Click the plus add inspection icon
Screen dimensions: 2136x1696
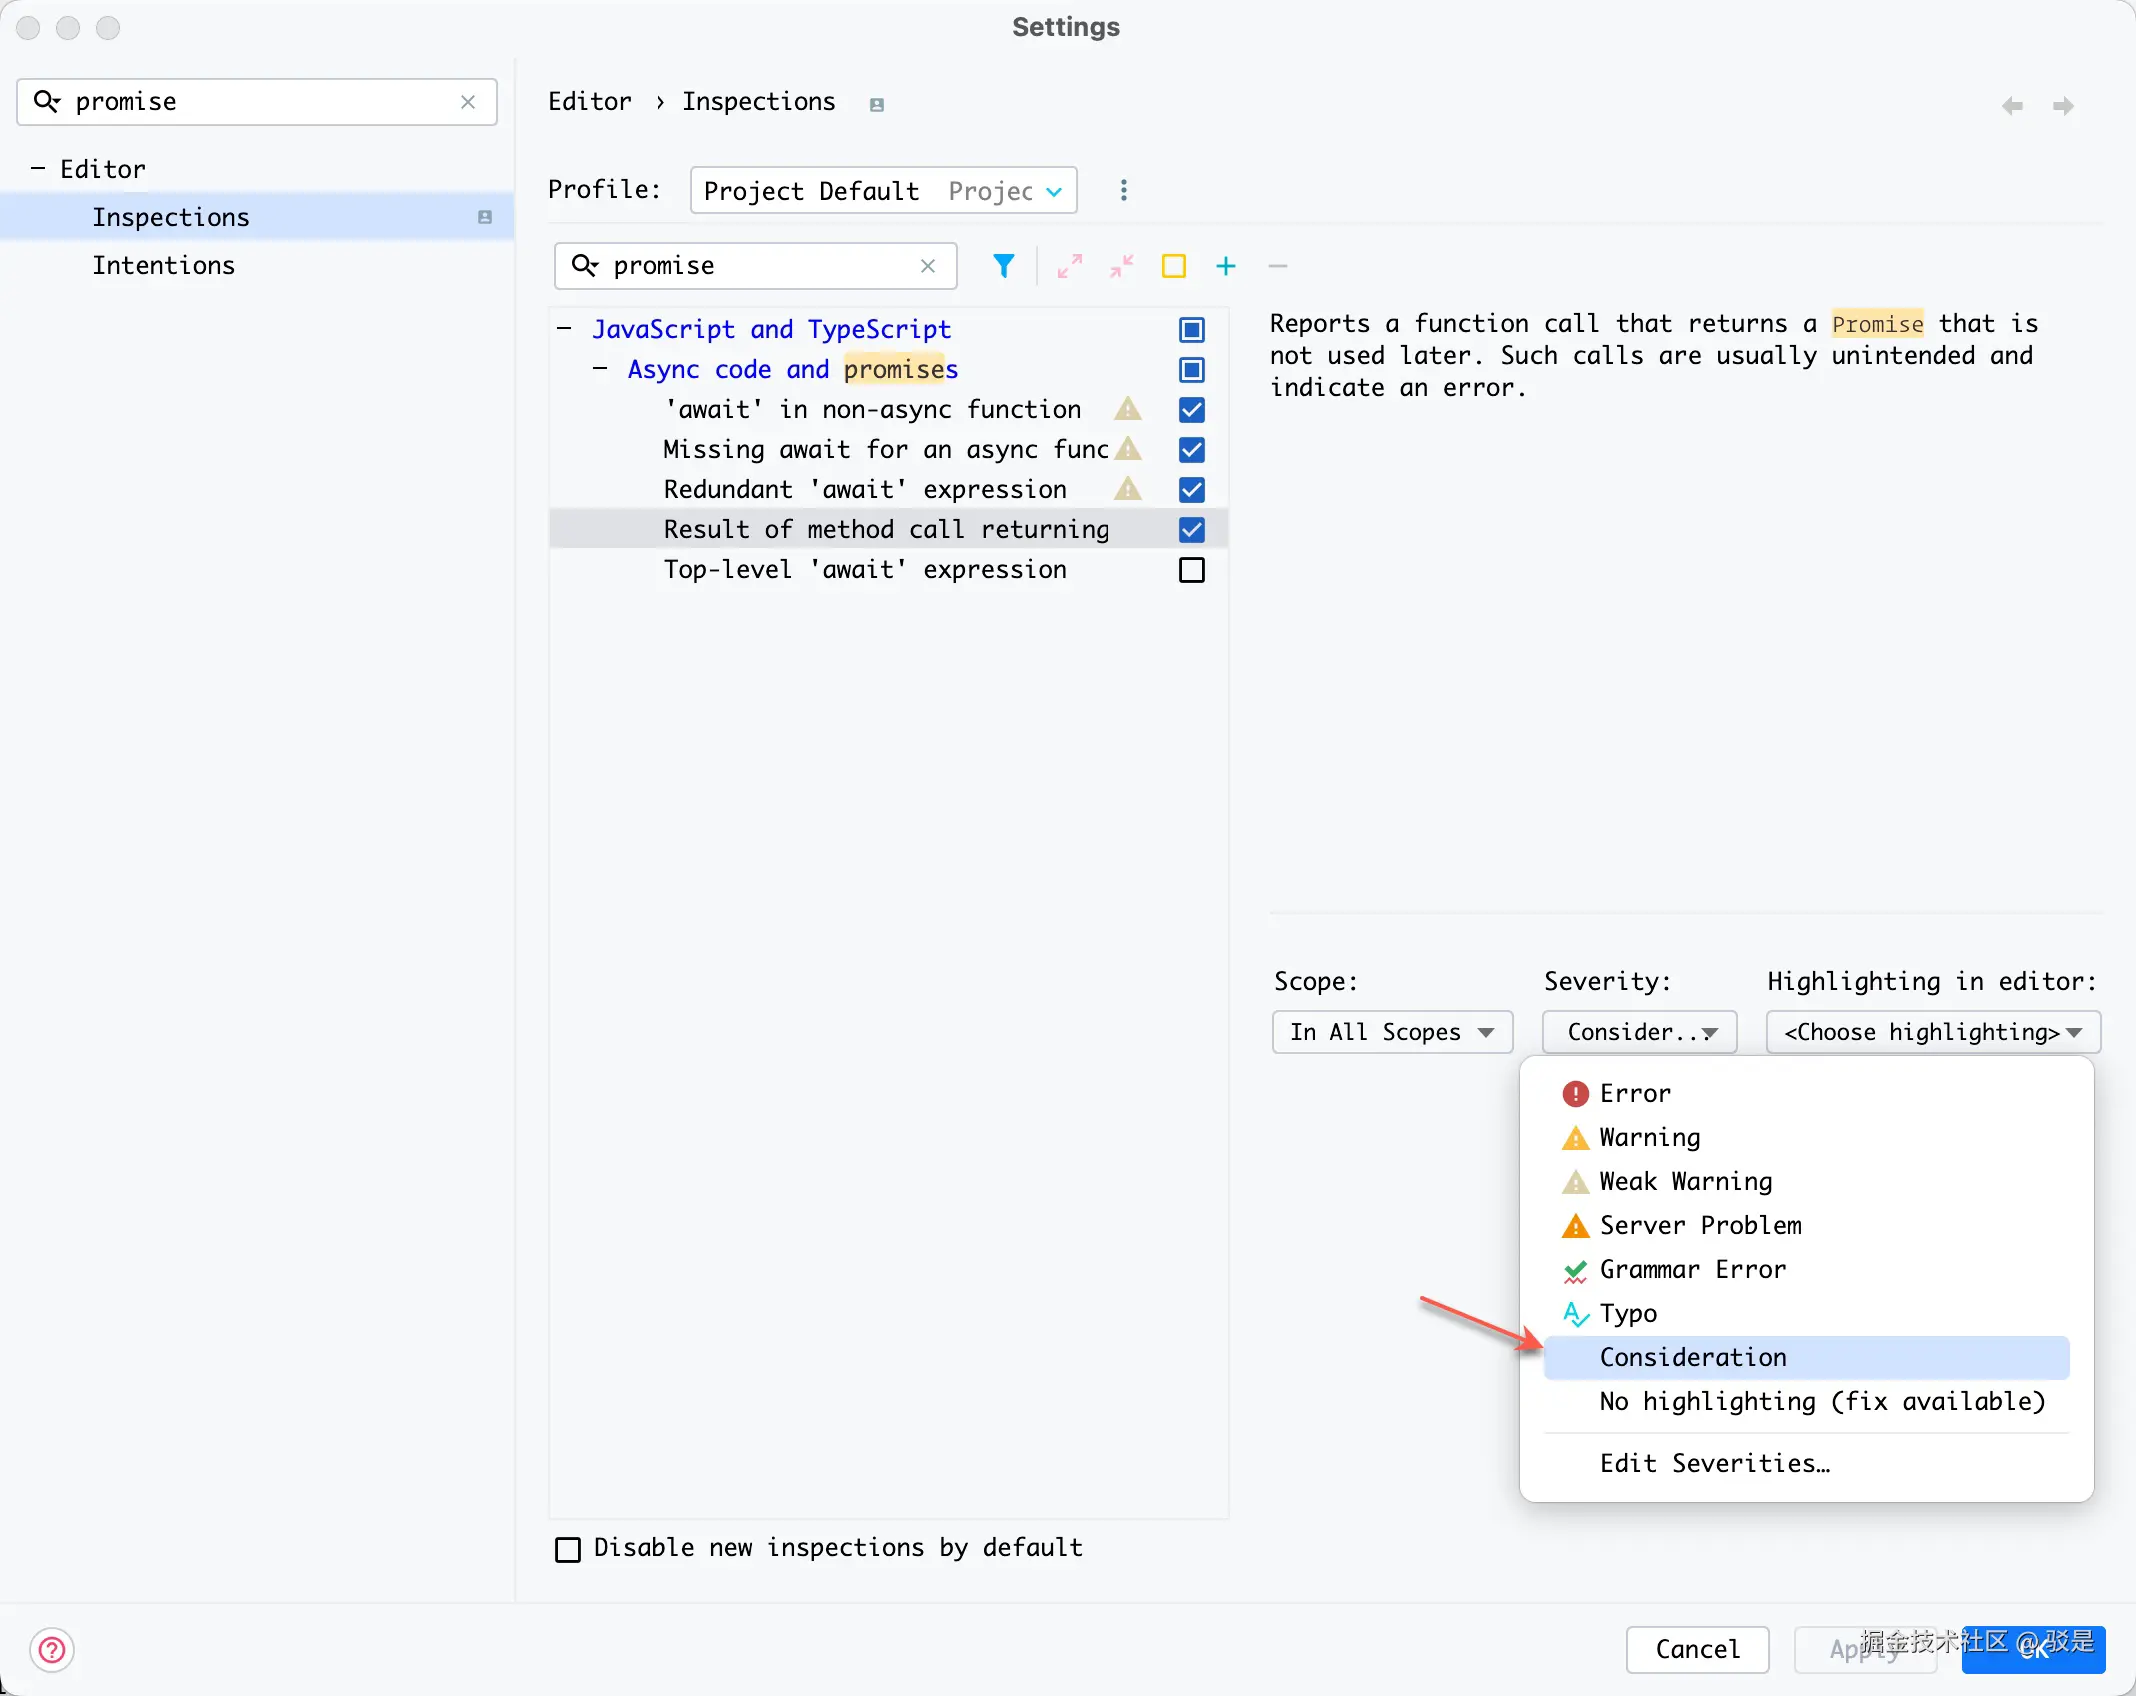pyautogui.click(x=1225, y=266)
